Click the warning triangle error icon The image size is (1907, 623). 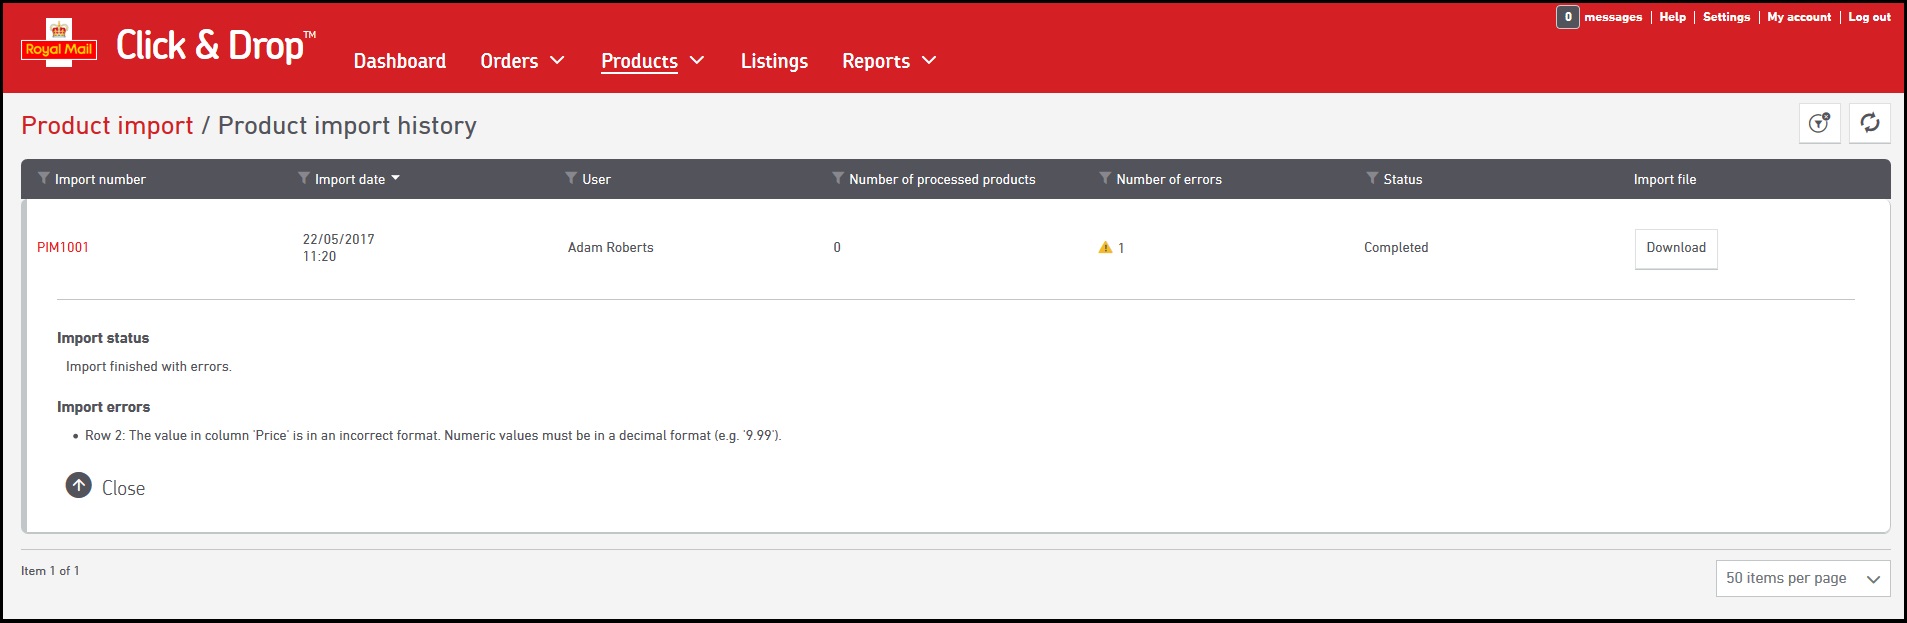click(x=1105, y=247)
